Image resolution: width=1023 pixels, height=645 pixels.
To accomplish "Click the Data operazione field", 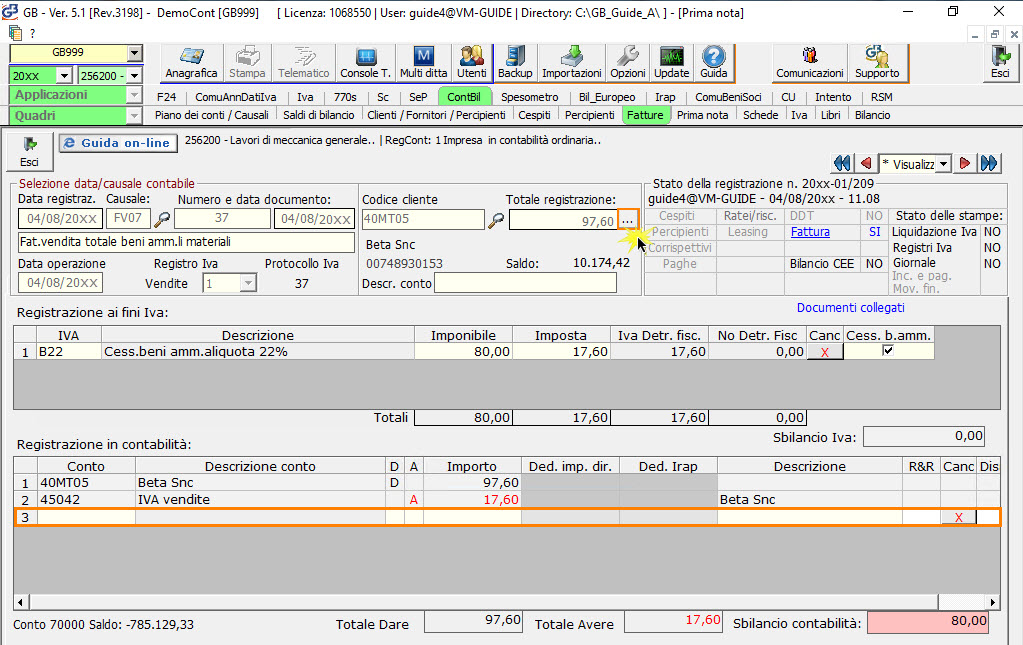I will (x=61, y=283).
